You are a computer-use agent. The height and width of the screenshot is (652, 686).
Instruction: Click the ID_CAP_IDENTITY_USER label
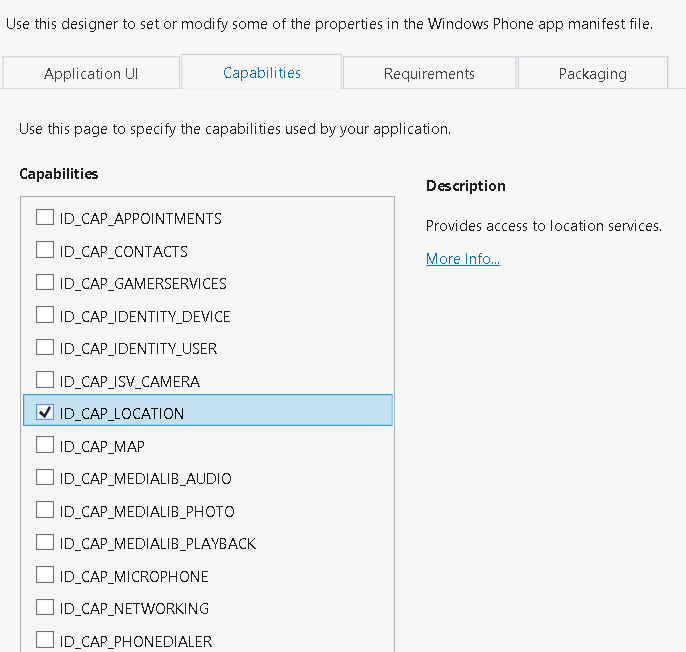pos(138,349)
